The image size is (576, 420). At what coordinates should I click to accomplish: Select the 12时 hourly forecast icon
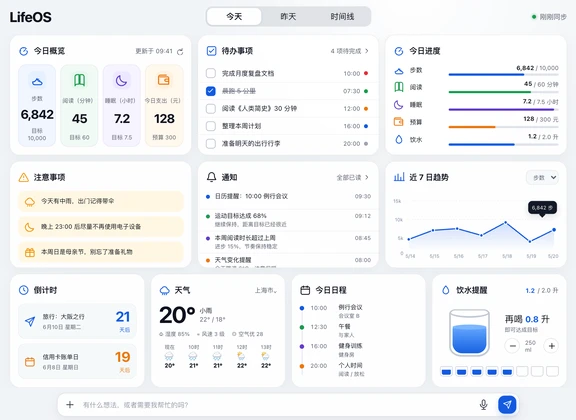tap(241, 356)
